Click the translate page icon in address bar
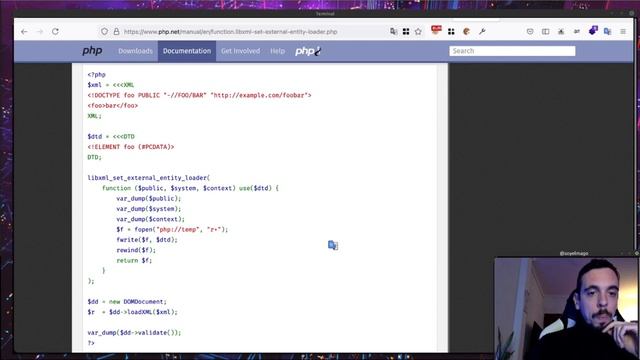640x360 pixels. click(393, 31)
